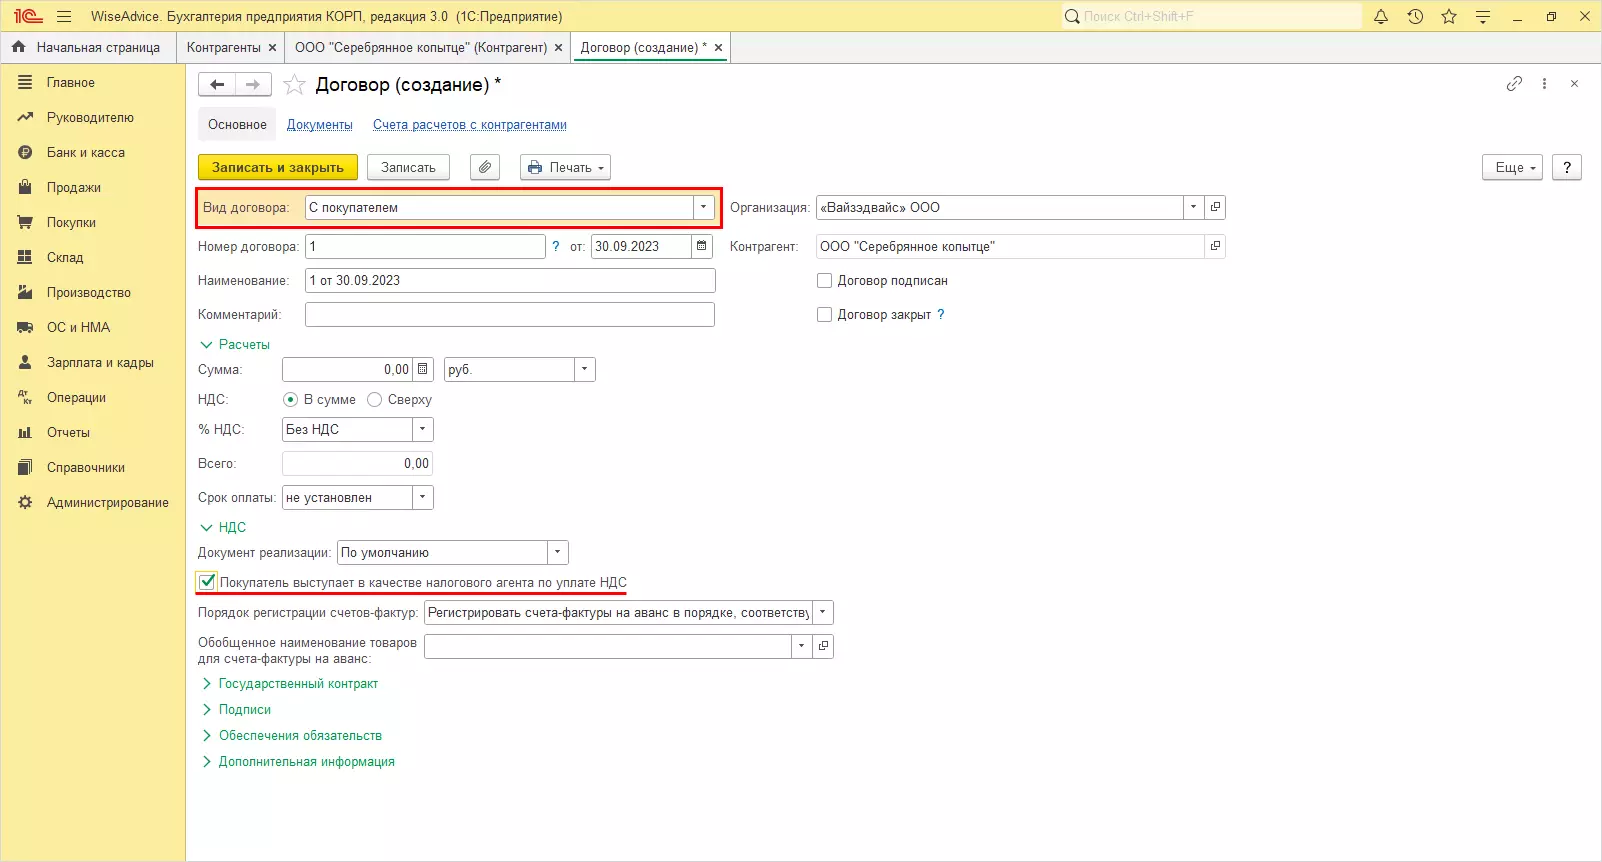Attach file using paperclip button
The image size is (1602, 862).
coord(485,167)
